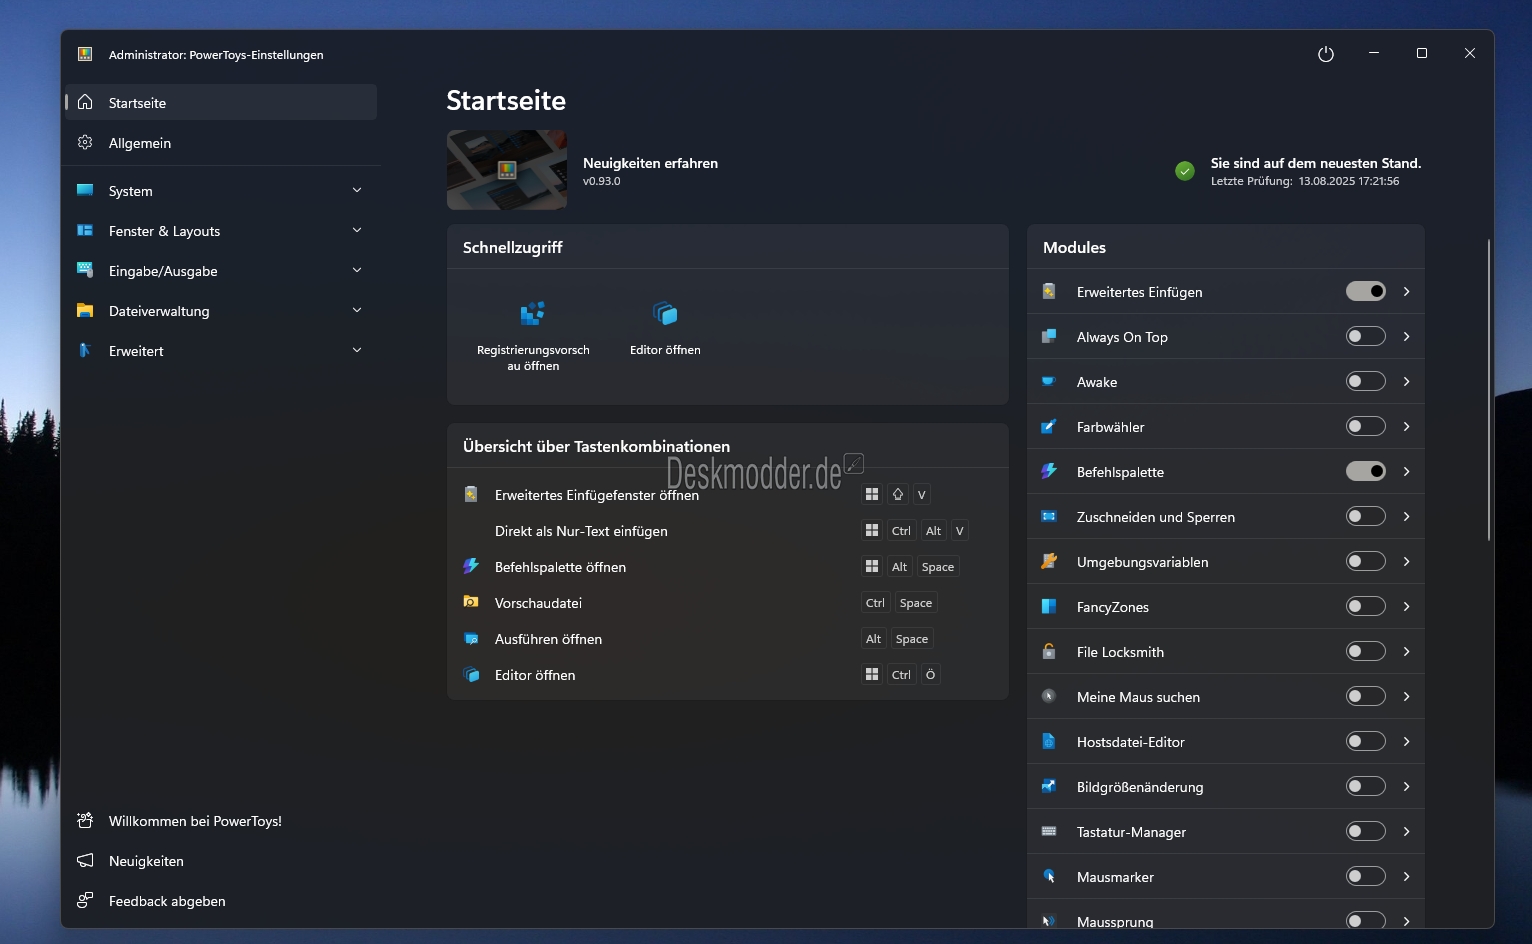The height and width of the screenshot is (944, 1532).
Task: Open Meine Maus suchen settings arrow
Action: (1407, 696)
